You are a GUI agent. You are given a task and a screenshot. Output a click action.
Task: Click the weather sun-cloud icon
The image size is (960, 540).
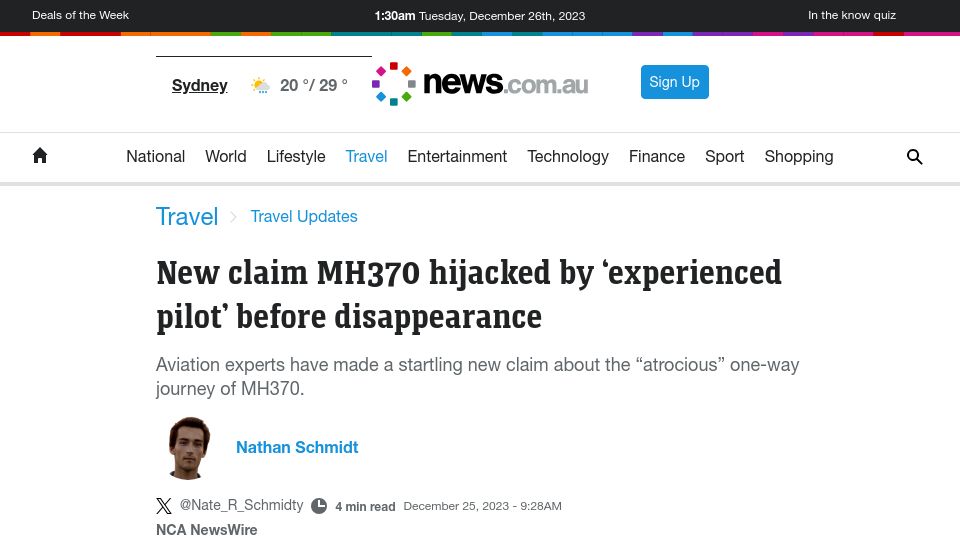click(260, 85)
